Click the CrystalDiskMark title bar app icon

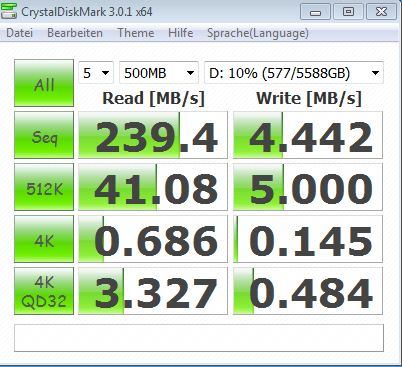coord(9,12)
